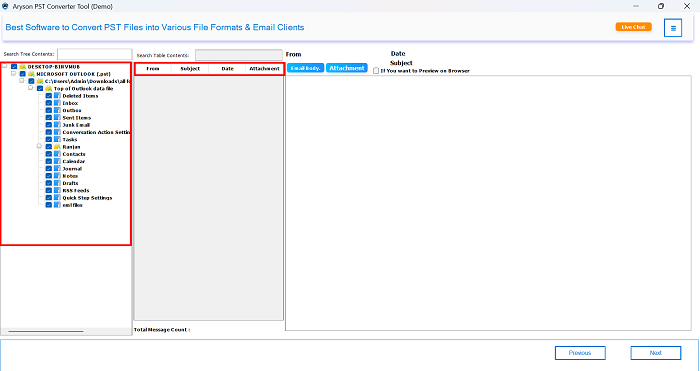Collapse the C:\Users\Admin\Downloads path node

pos(22,81)
